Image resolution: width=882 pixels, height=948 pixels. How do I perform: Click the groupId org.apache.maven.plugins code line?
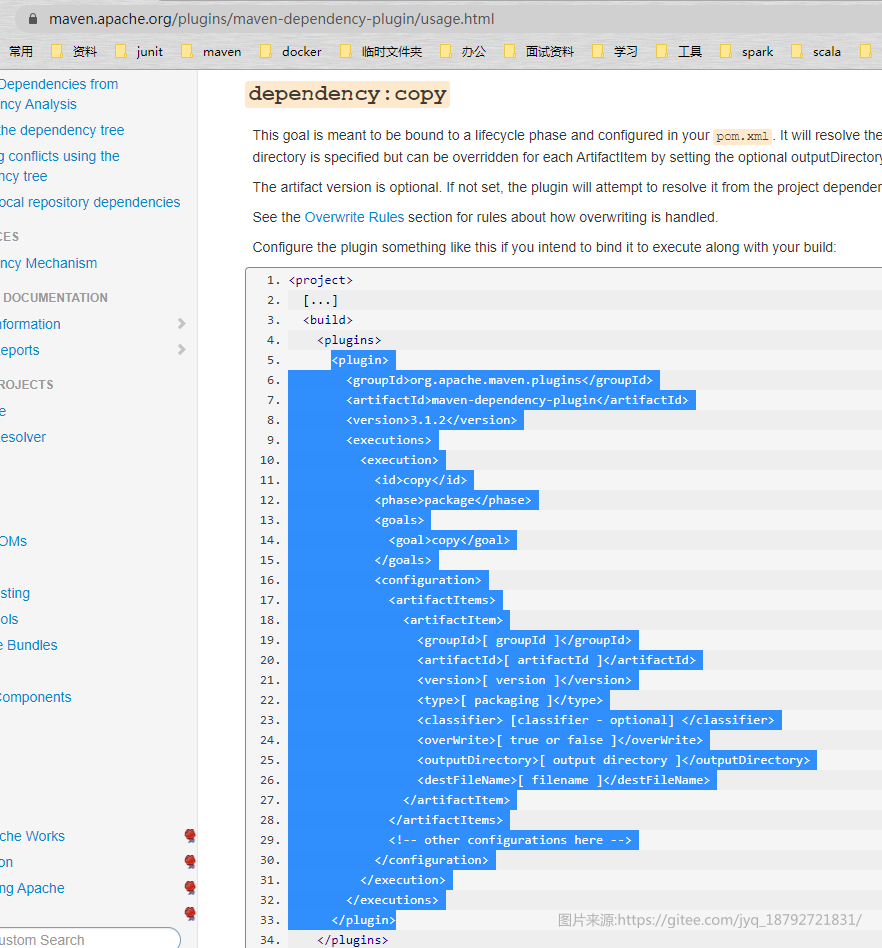(499, 380)
